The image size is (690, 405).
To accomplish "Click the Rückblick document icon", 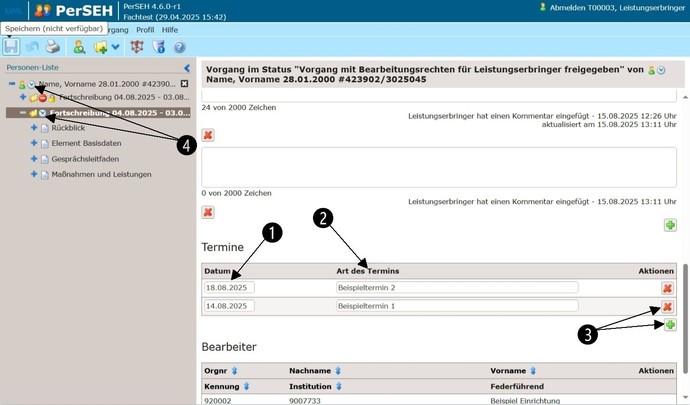I will pos(44,128).
